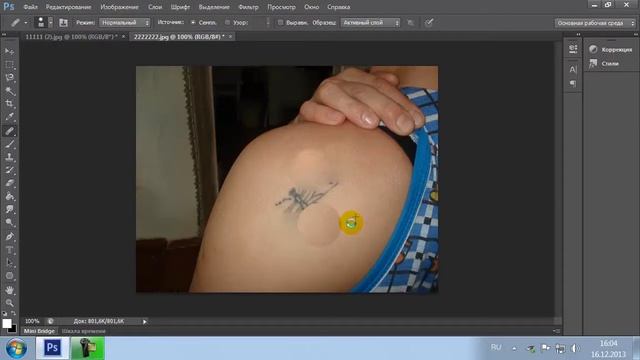Open the Коррекция panel button

coord(611,49)
